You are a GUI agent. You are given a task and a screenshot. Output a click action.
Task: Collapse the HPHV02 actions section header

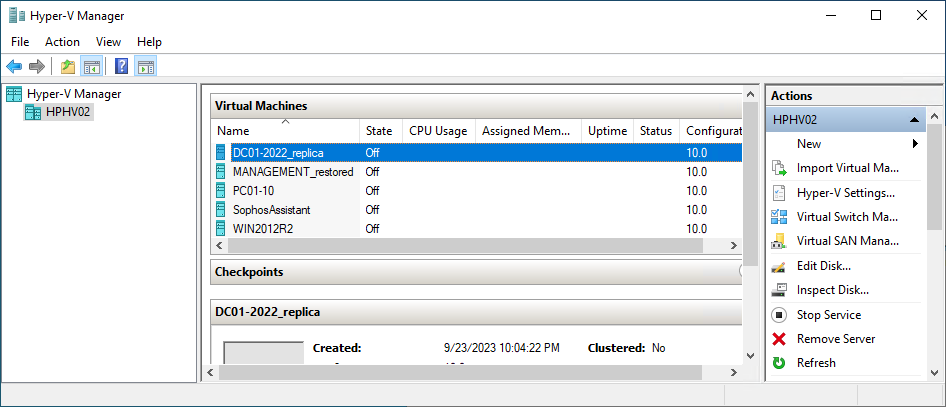pos(914,119)
